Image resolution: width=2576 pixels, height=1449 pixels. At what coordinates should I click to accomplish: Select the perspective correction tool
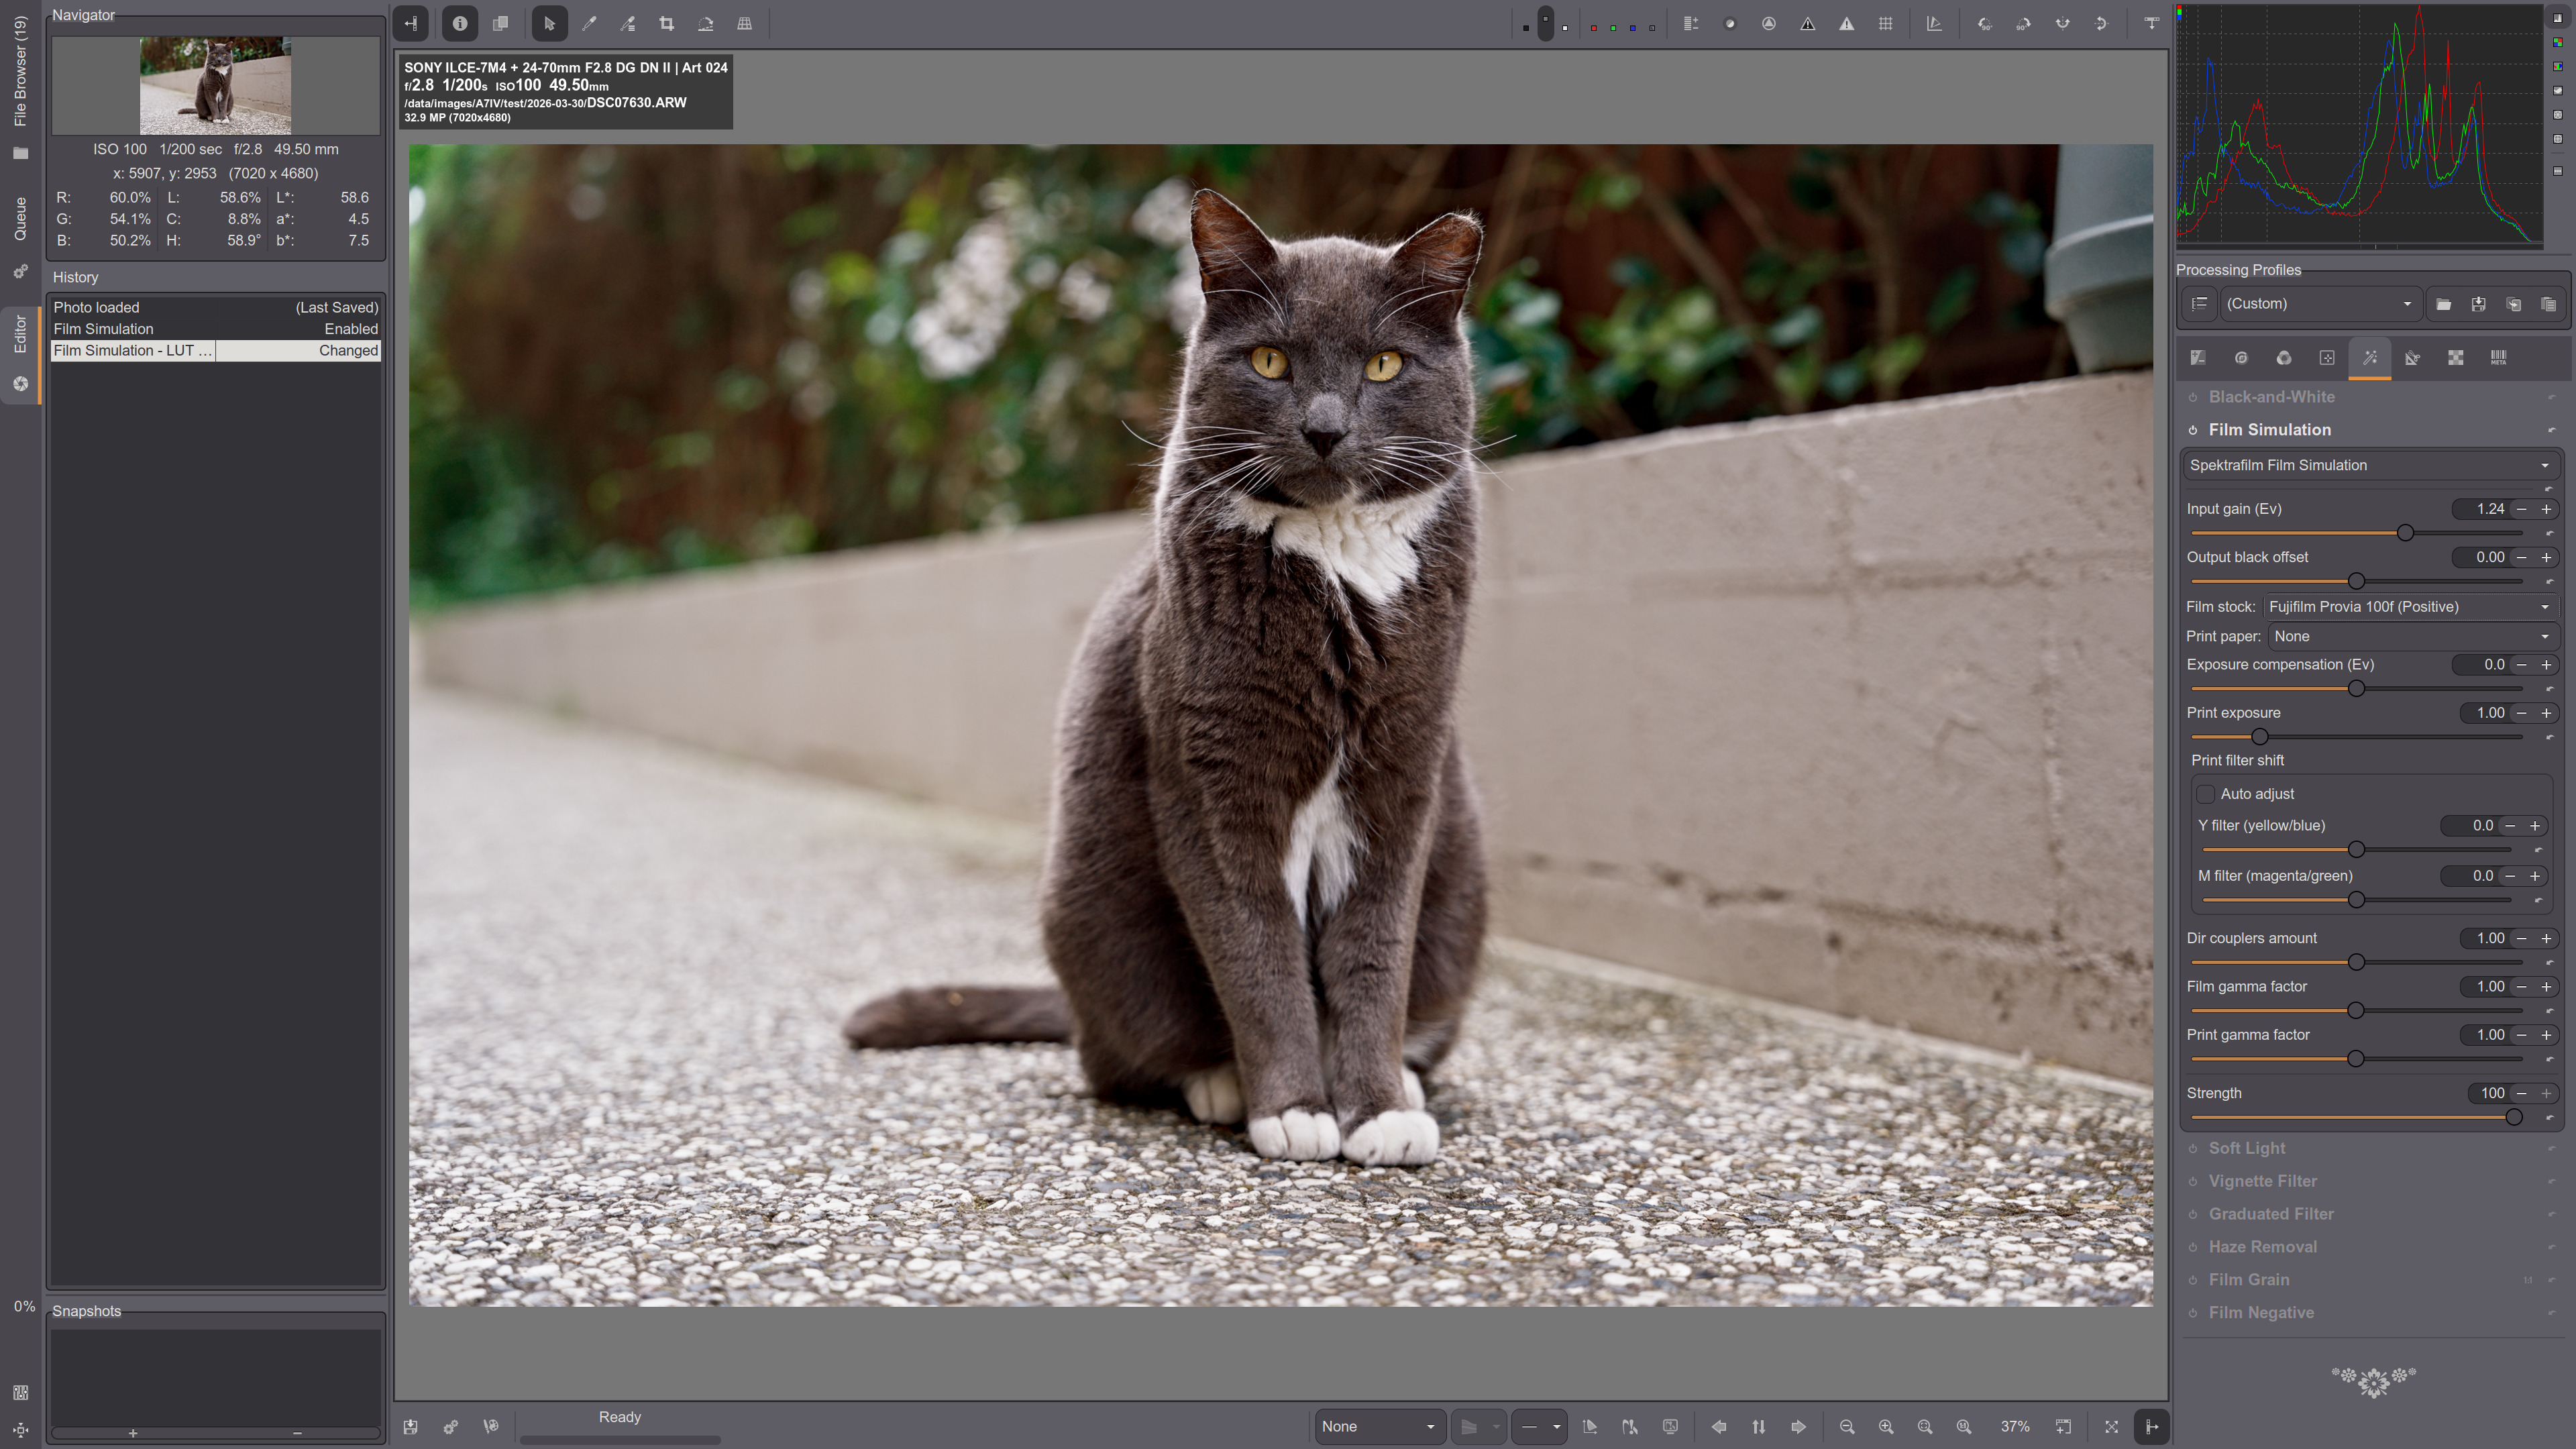[x=744, y=24]
